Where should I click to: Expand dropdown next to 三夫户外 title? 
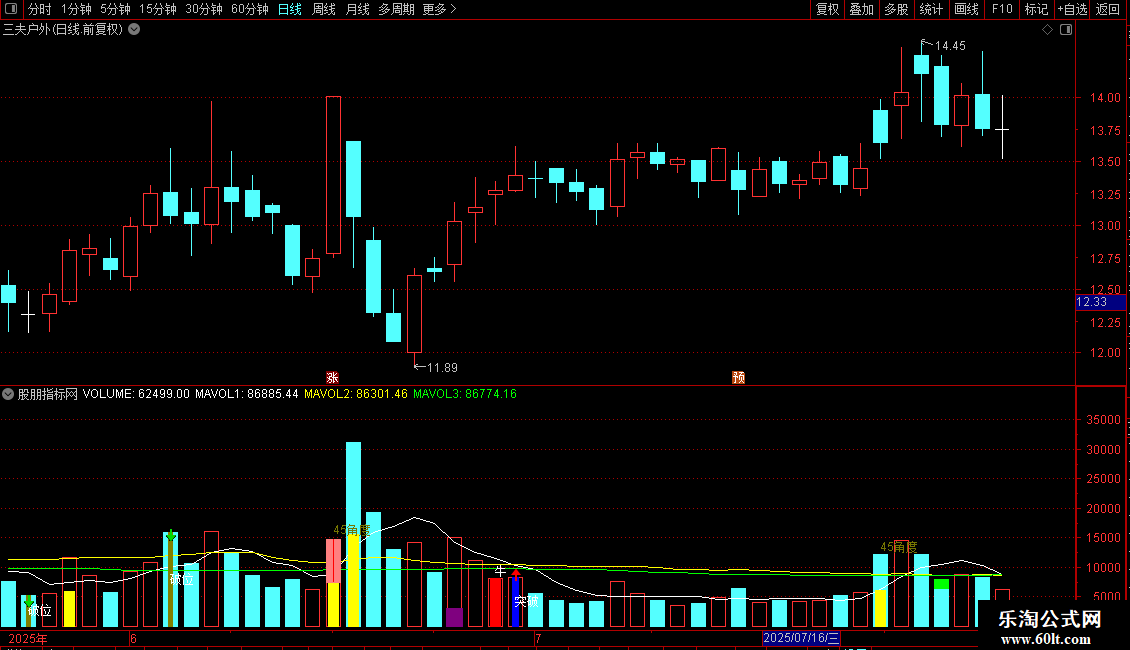134,30
